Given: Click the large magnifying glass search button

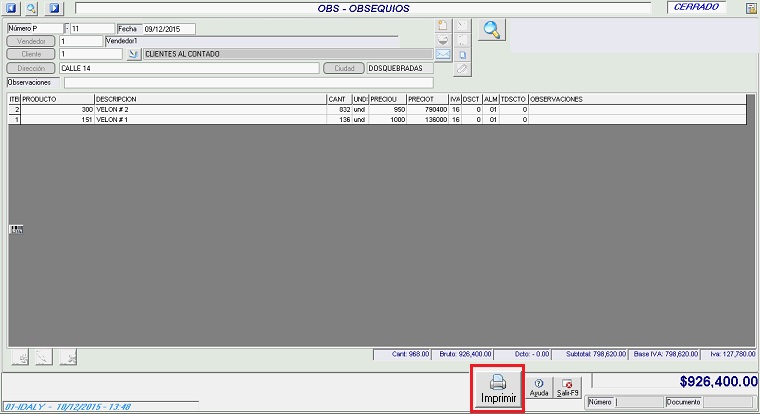Looking at the screenshot, I should pyautogui.click(x=491, y=30).
